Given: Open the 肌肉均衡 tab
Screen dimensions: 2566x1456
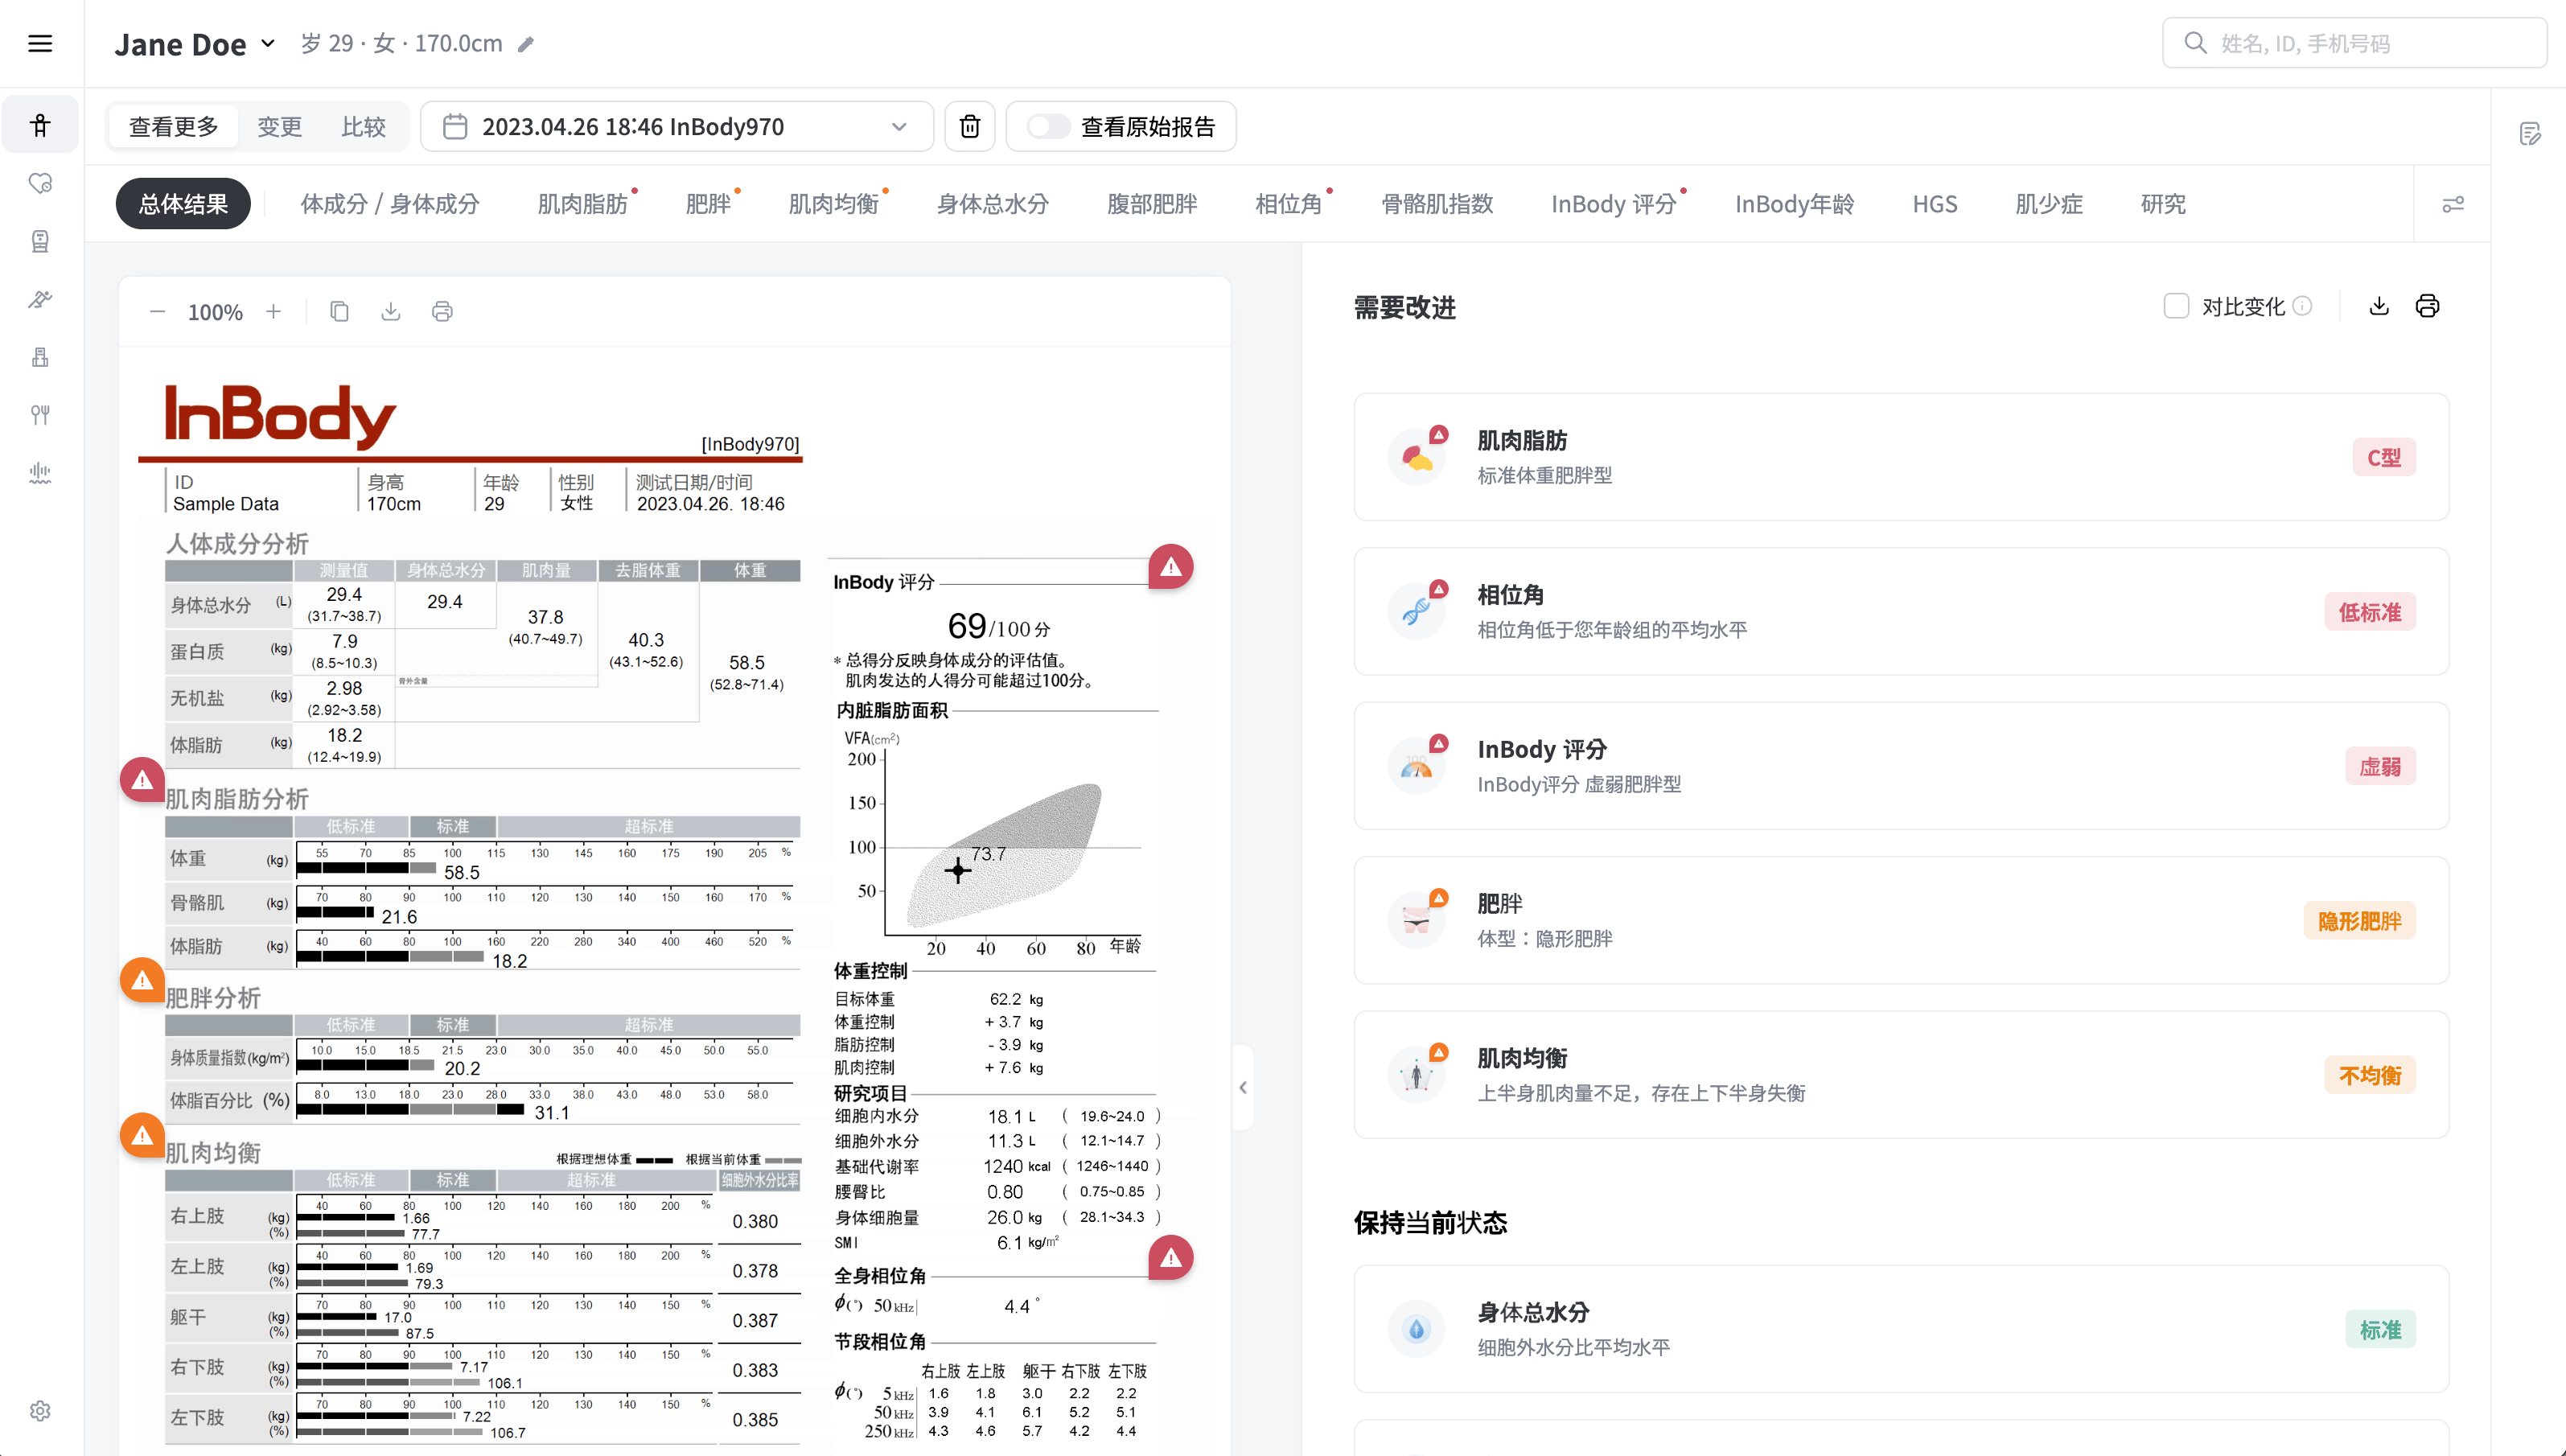Looking at the screenshot, I should click(834, 204).
